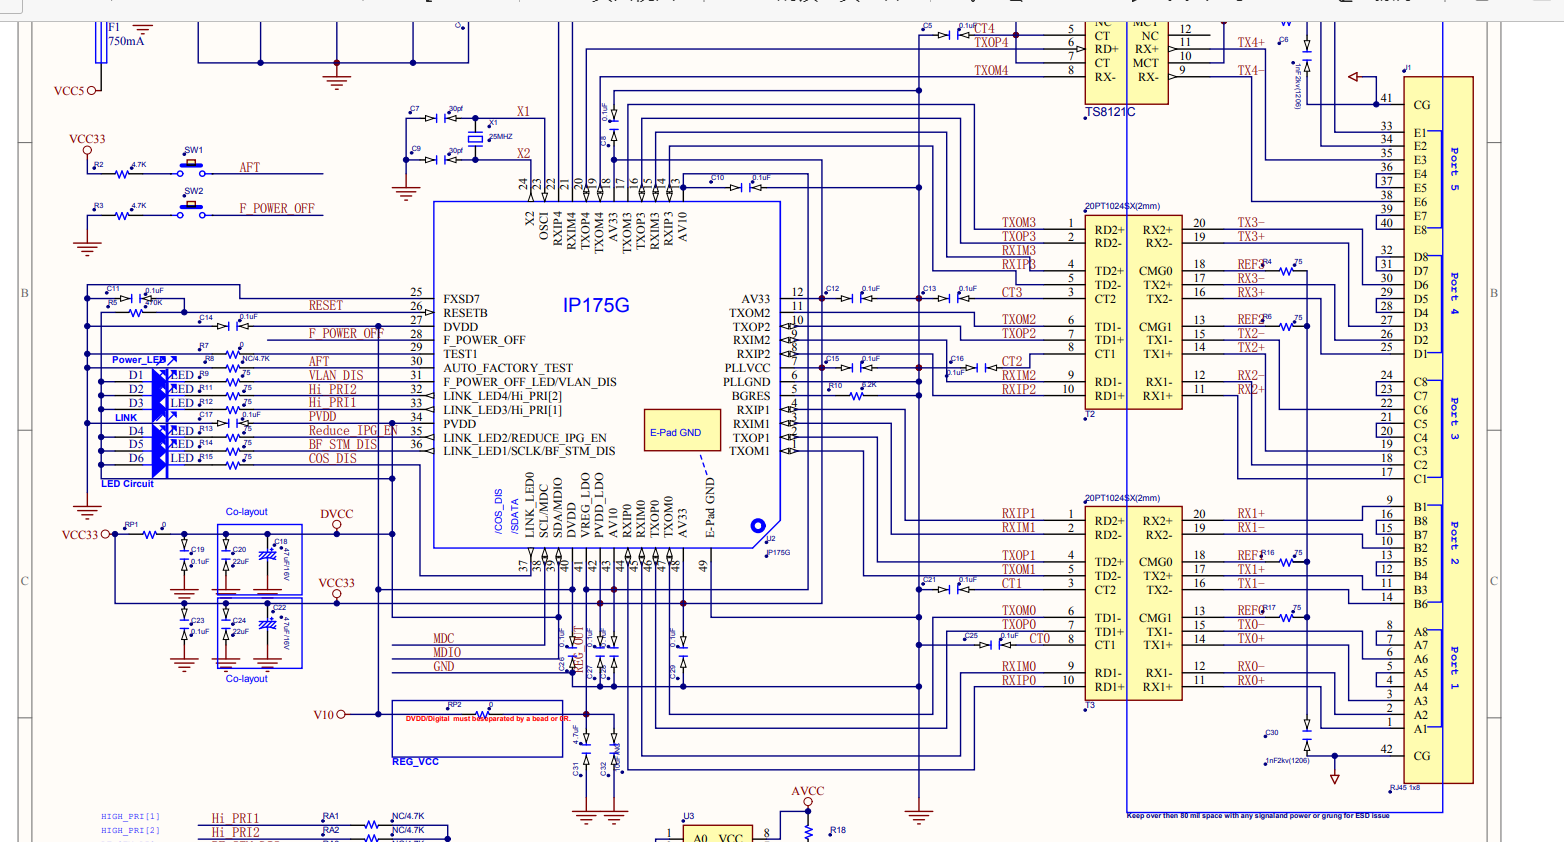Image resolution: width=1564 pixels, height=842 pixels.
Task: Click the VCC5 power net label
Action: tap(69, 91)
